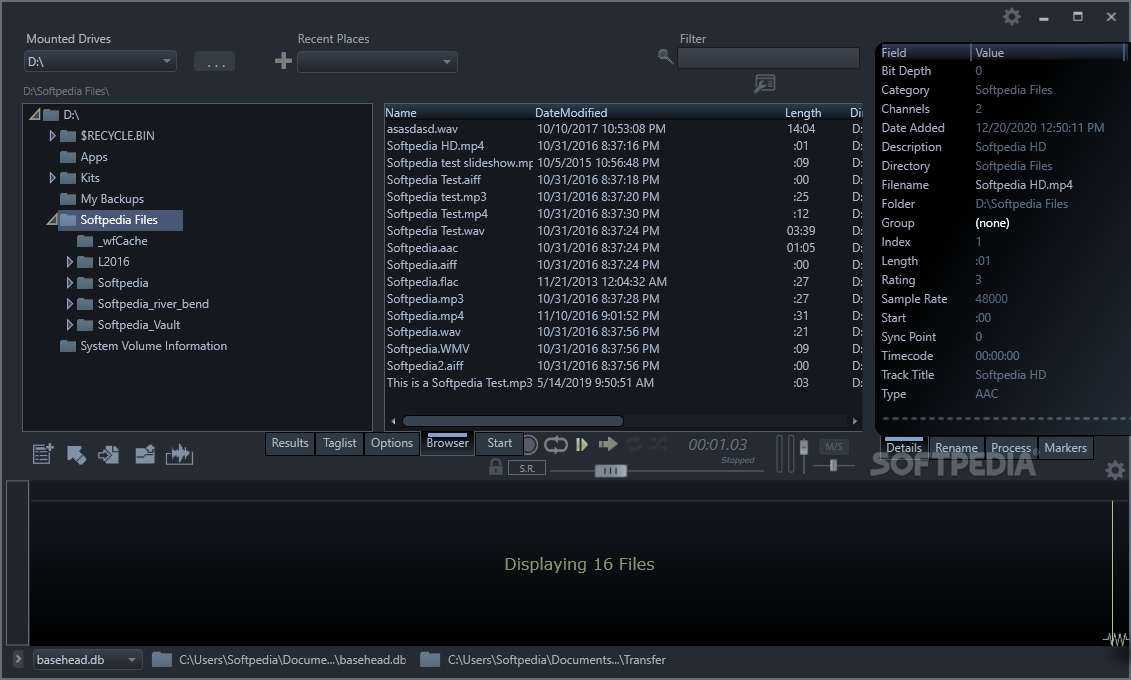Click the browse '...' button
The image size is (1131, 680).
click(x=215, y=61)
